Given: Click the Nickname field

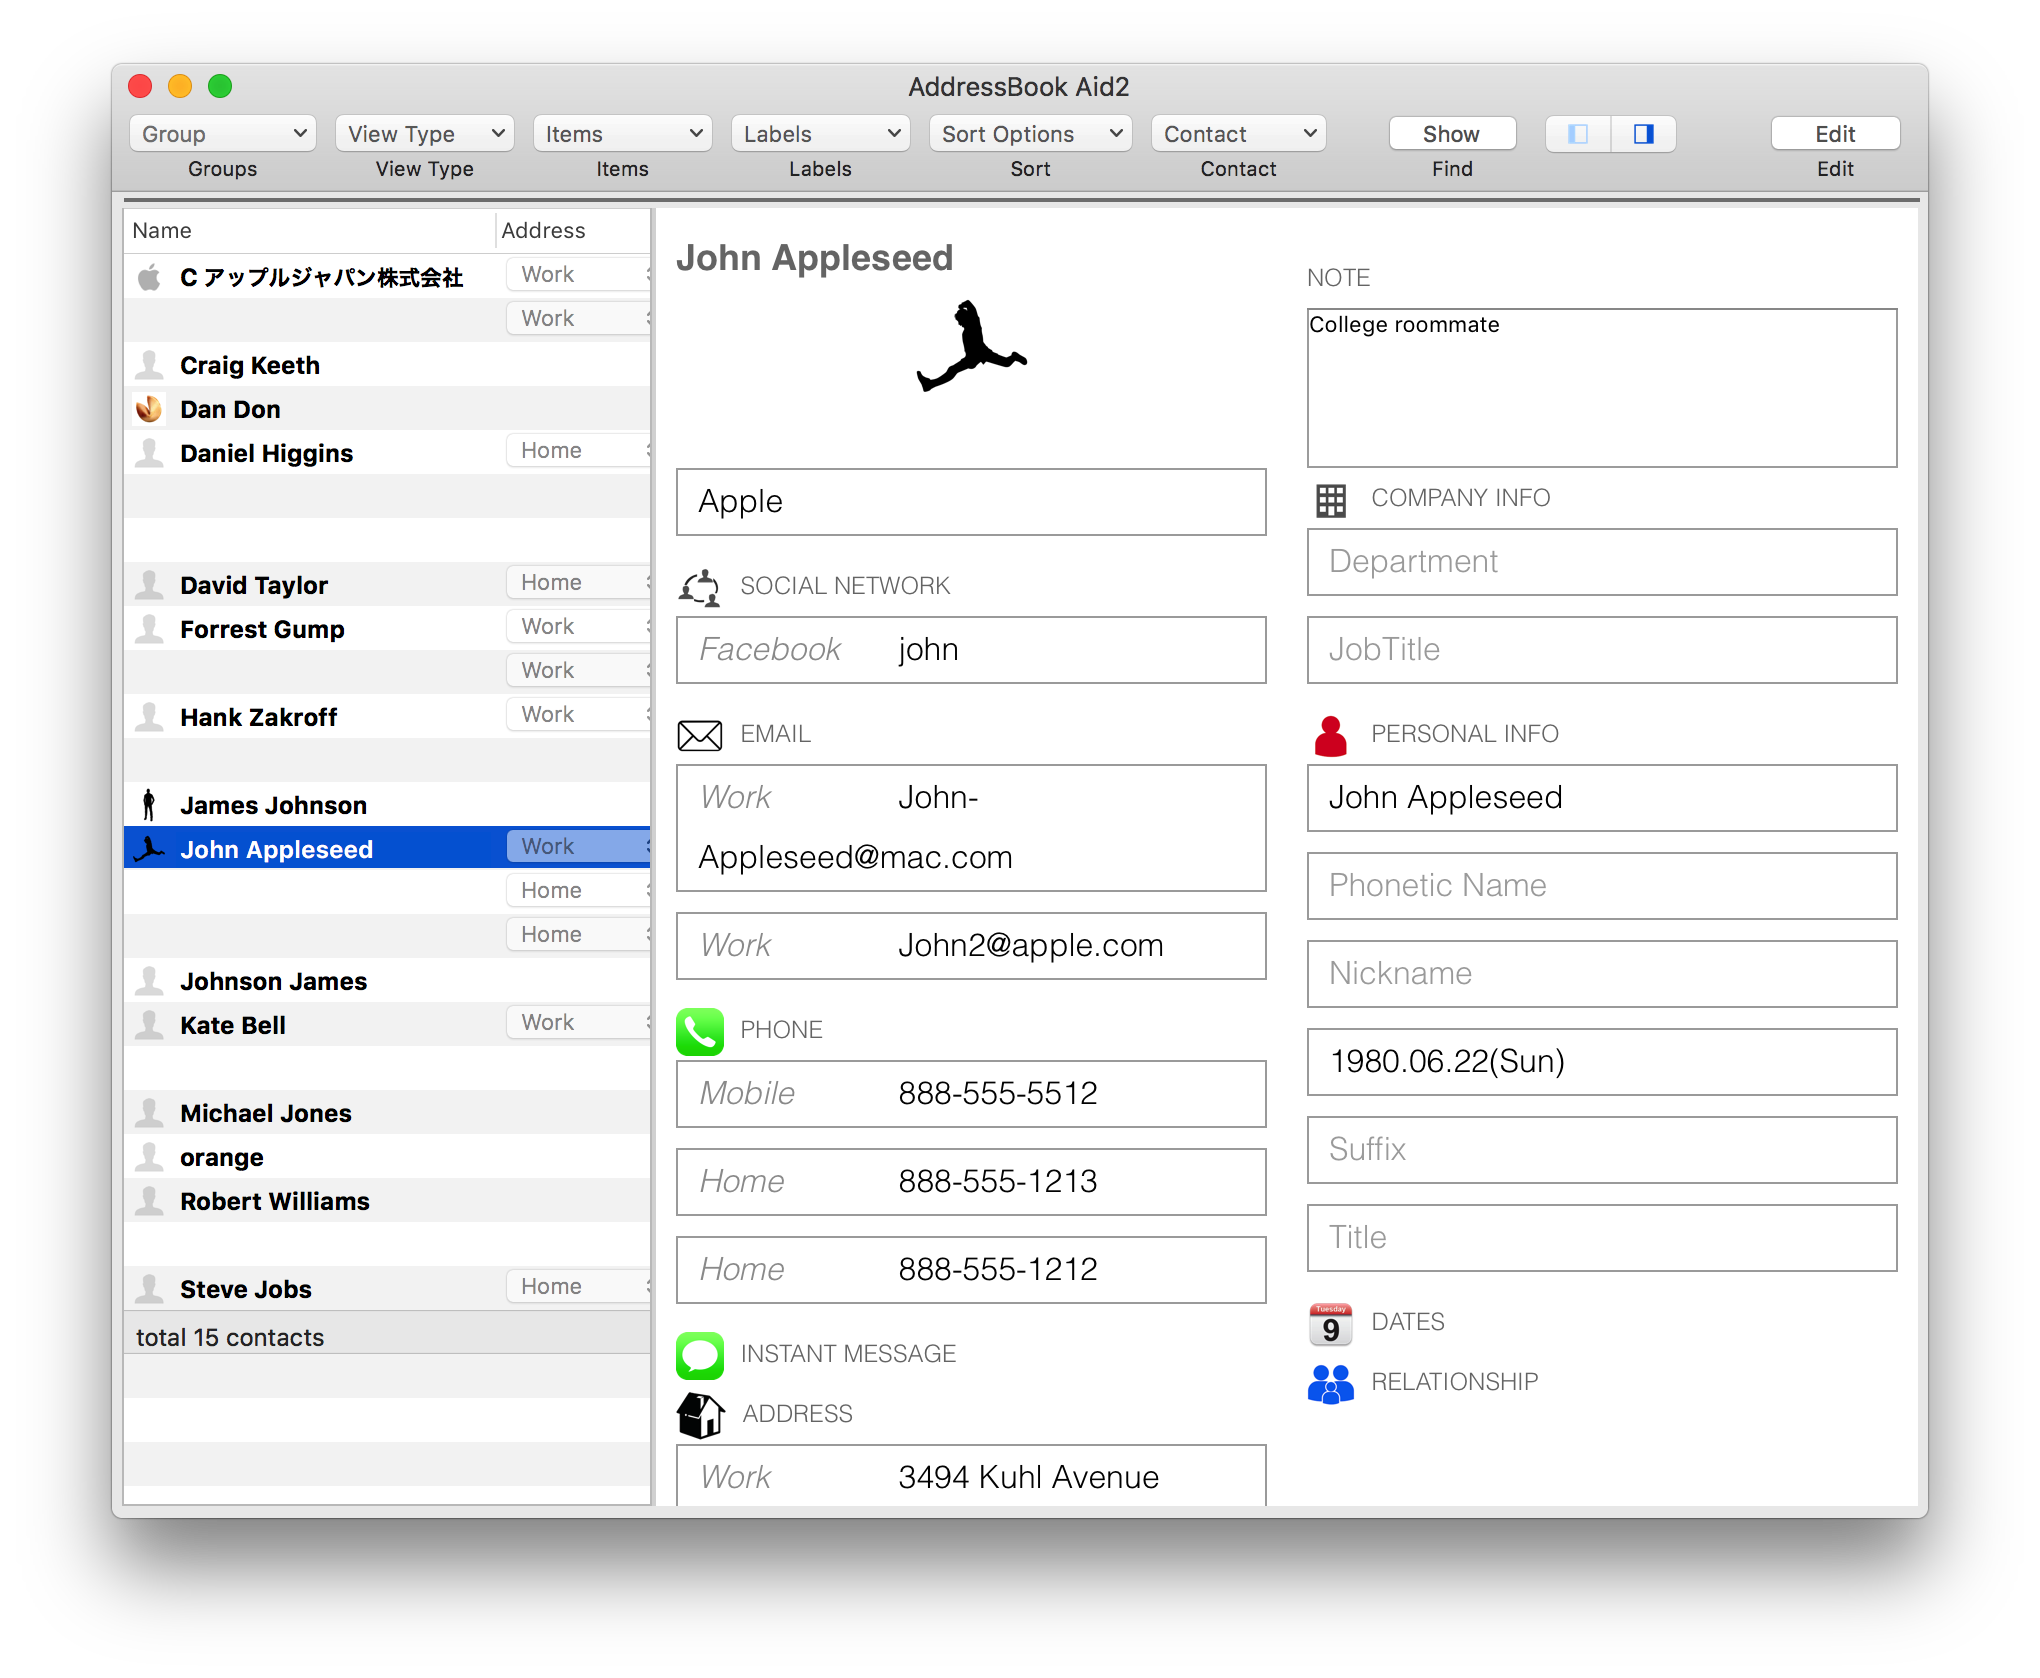Looking at the screenshot, I should coord(1602,974).
